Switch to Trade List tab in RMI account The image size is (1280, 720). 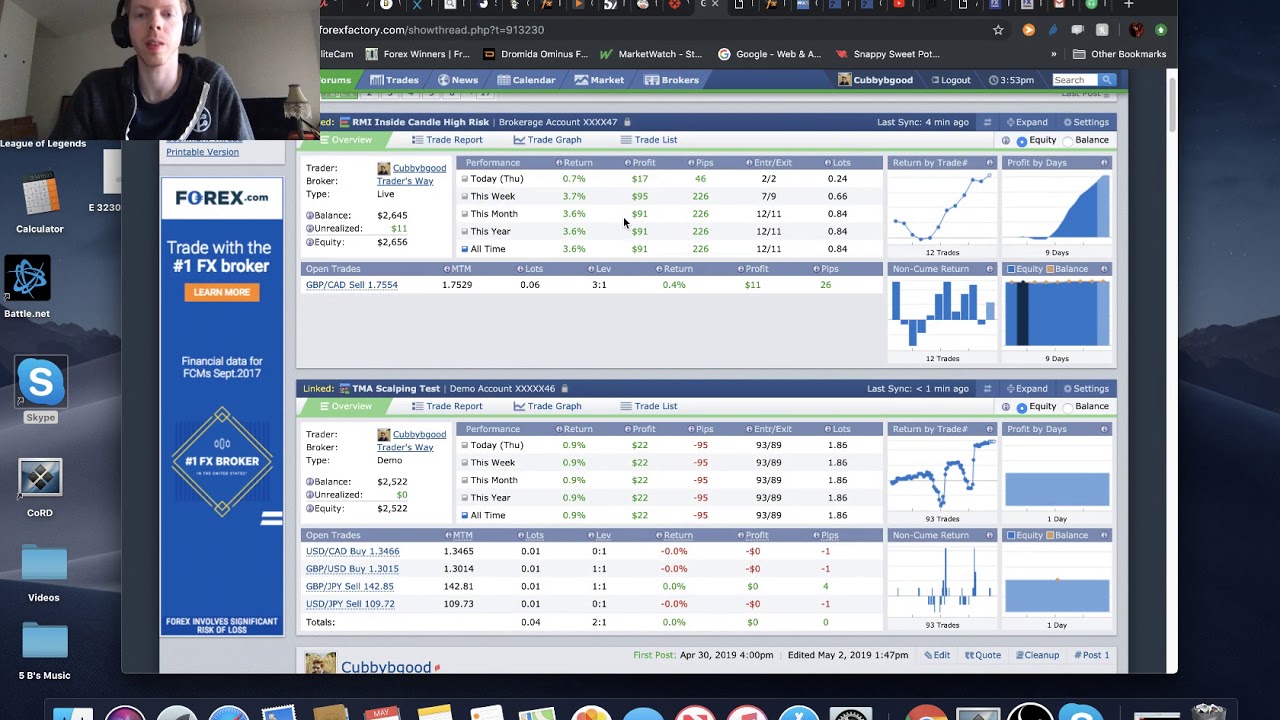coord(648,140)
